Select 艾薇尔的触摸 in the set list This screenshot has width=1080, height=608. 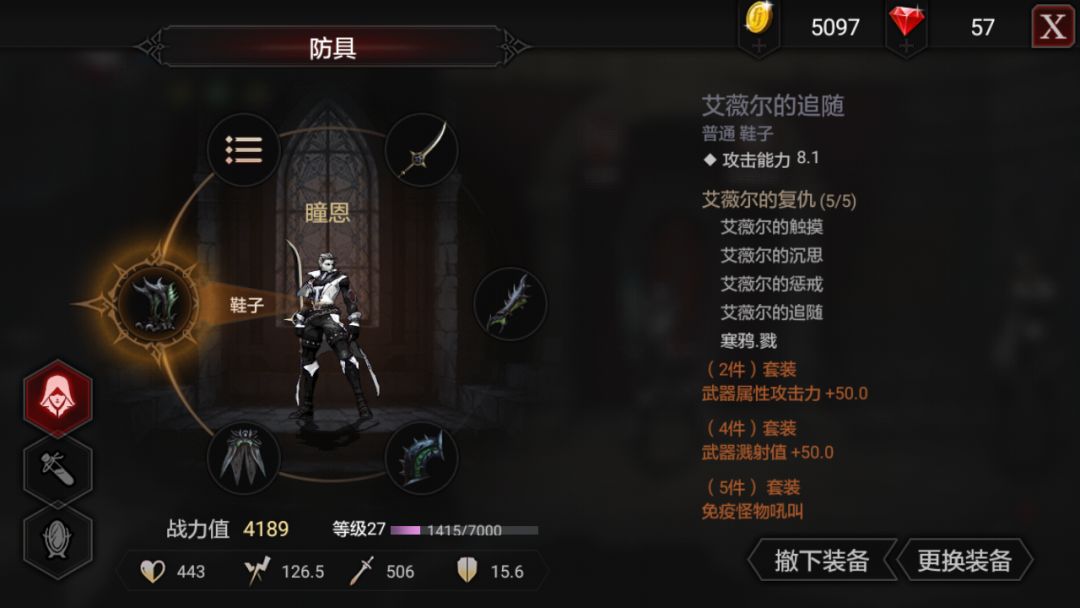771,227
